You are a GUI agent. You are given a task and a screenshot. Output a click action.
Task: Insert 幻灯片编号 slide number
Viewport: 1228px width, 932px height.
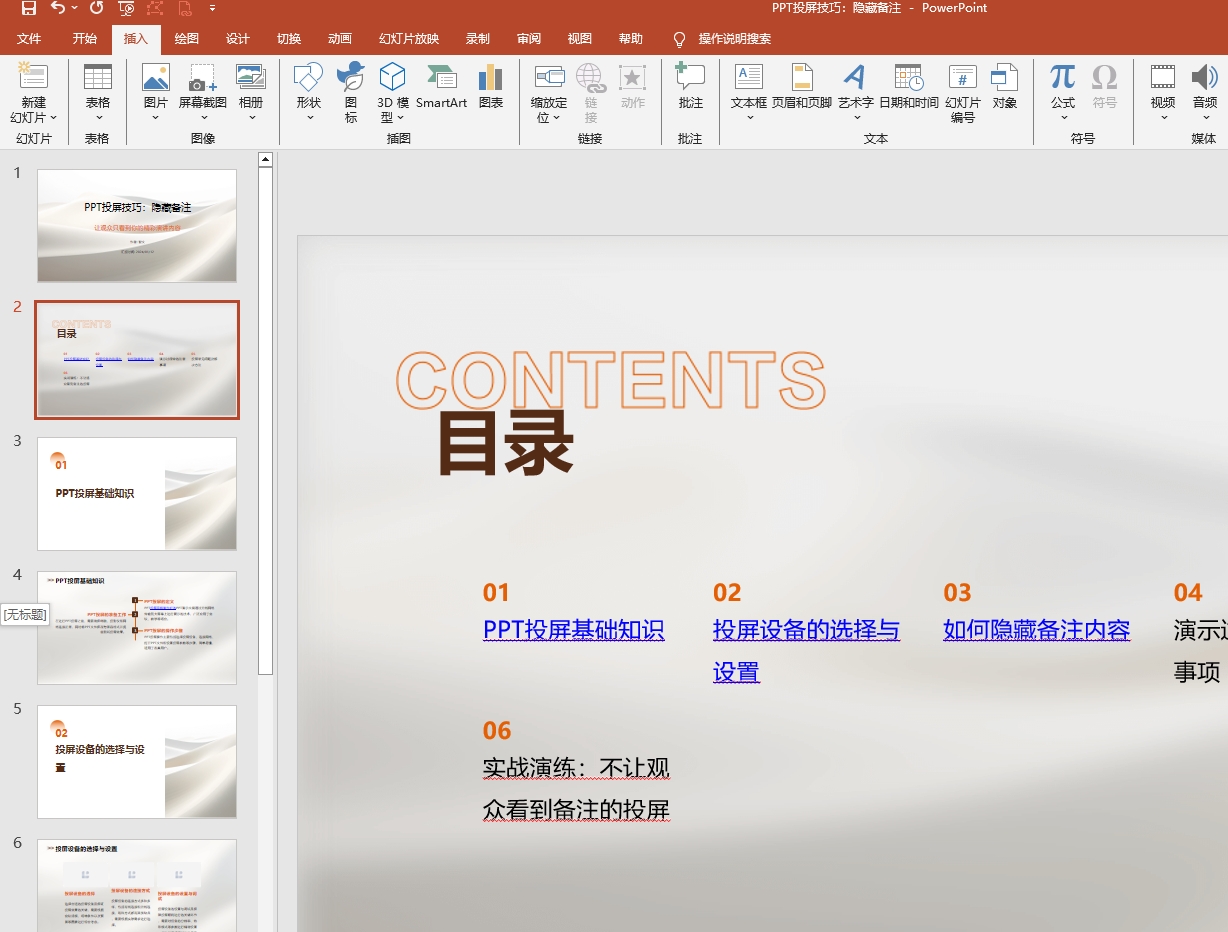pyautogui.click(x=963, y=92)
